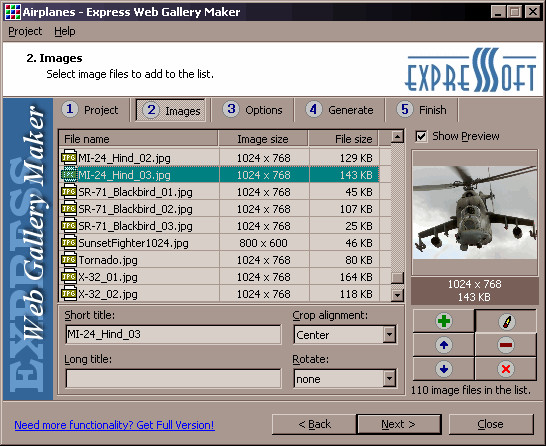Select the MI-24_Hind_02.jpg file name
Screen dimensions: 546x446
pyautogui.click(x=125, y=158)
